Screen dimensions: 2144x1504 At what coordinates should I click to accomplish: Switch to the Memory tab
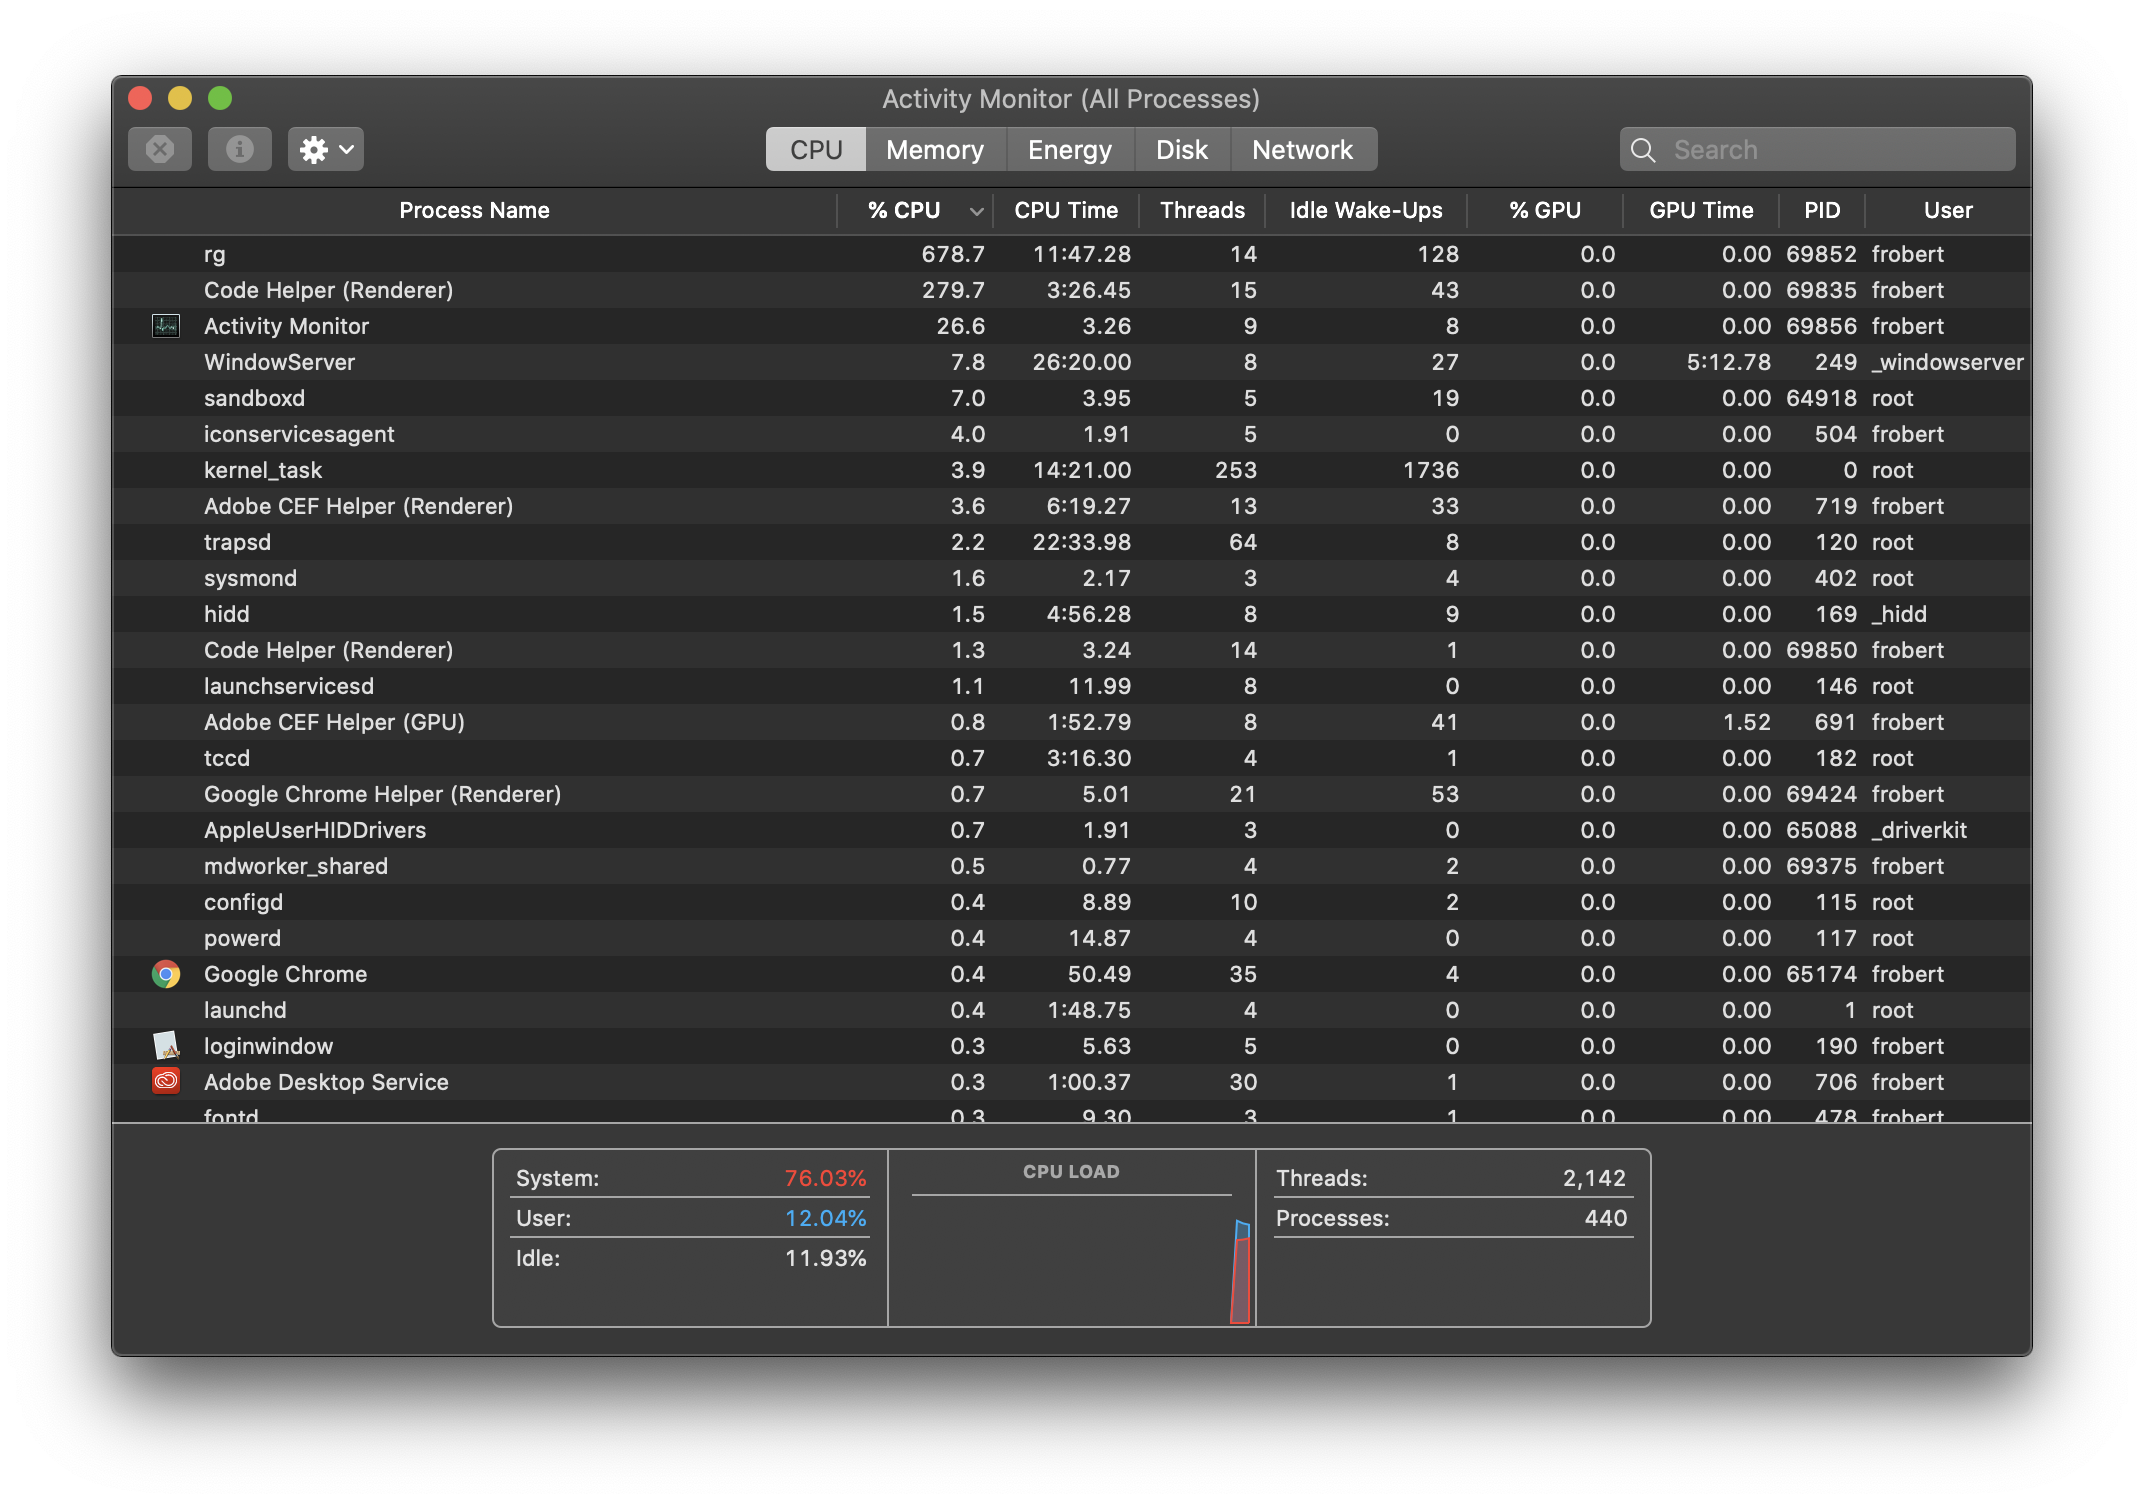click(x=934, y=149)
